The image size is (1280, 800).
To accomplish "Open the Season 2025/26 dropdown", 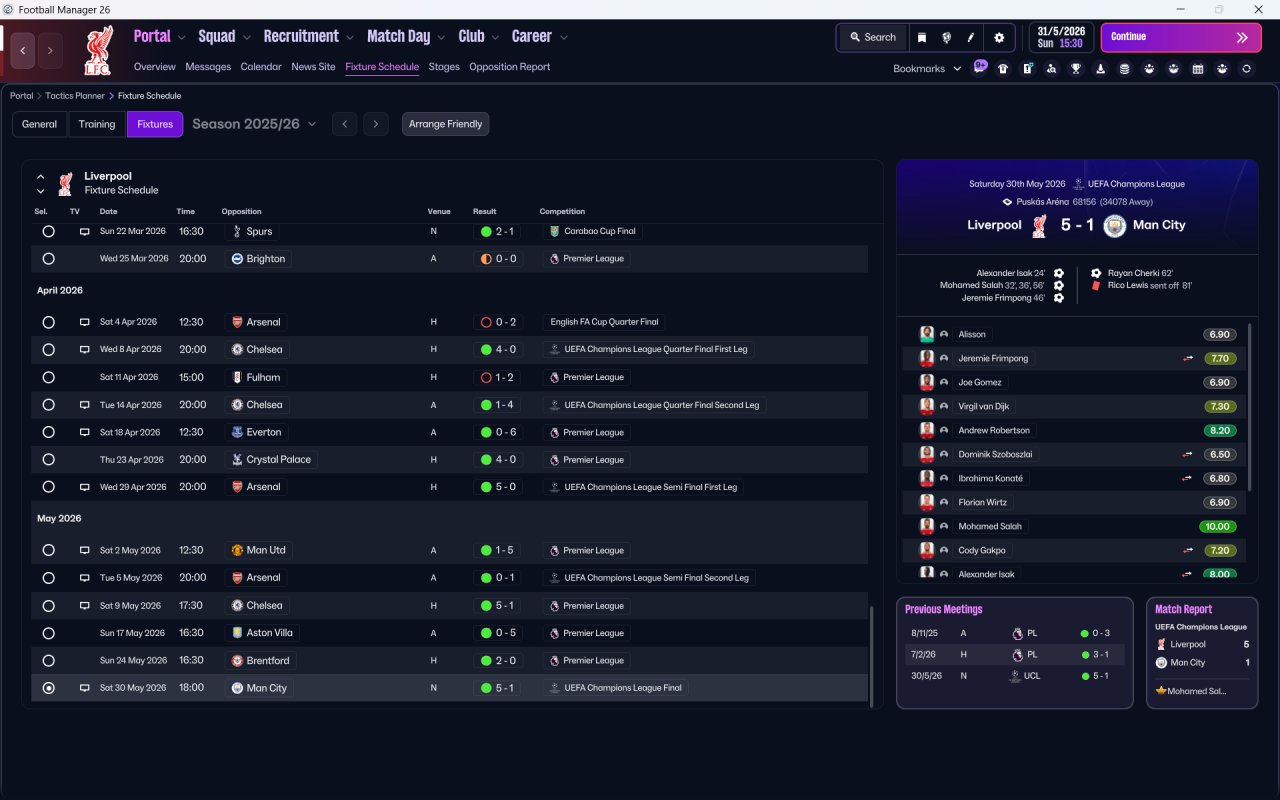I will [254, 124].
